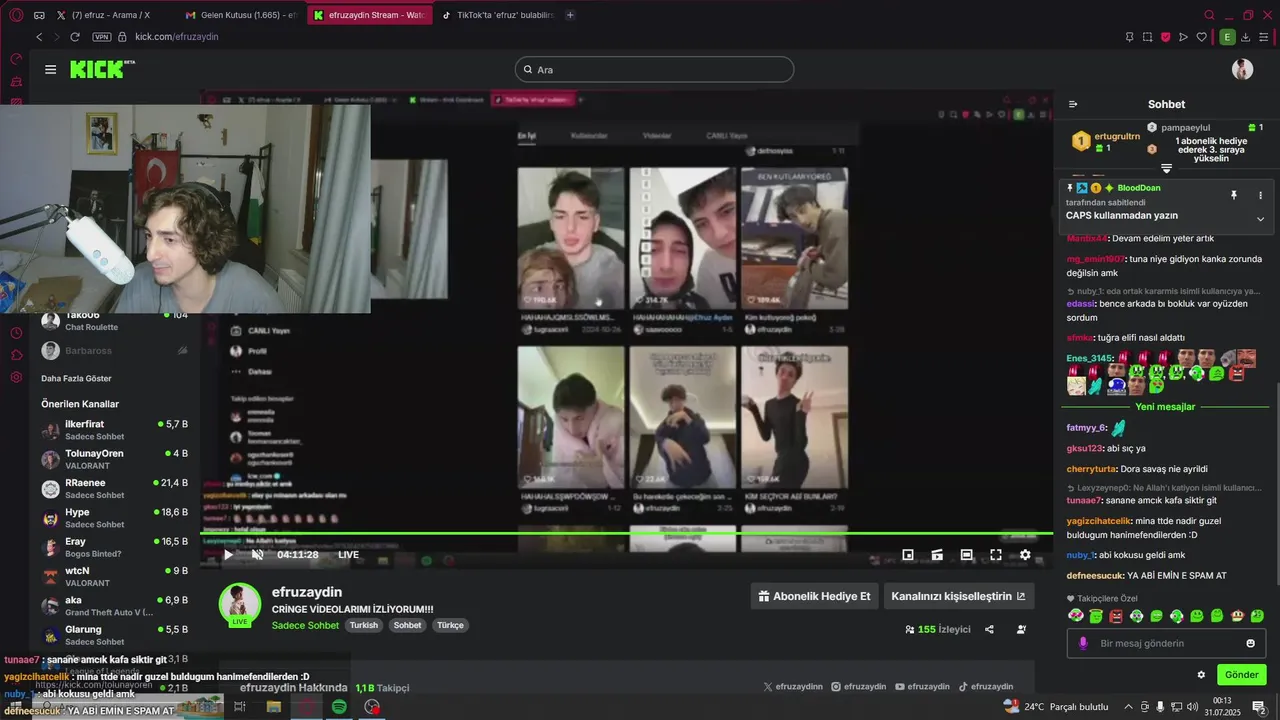1280x720 pixels.
Task: Open chat settings gear
Action: pos(1201,675)
